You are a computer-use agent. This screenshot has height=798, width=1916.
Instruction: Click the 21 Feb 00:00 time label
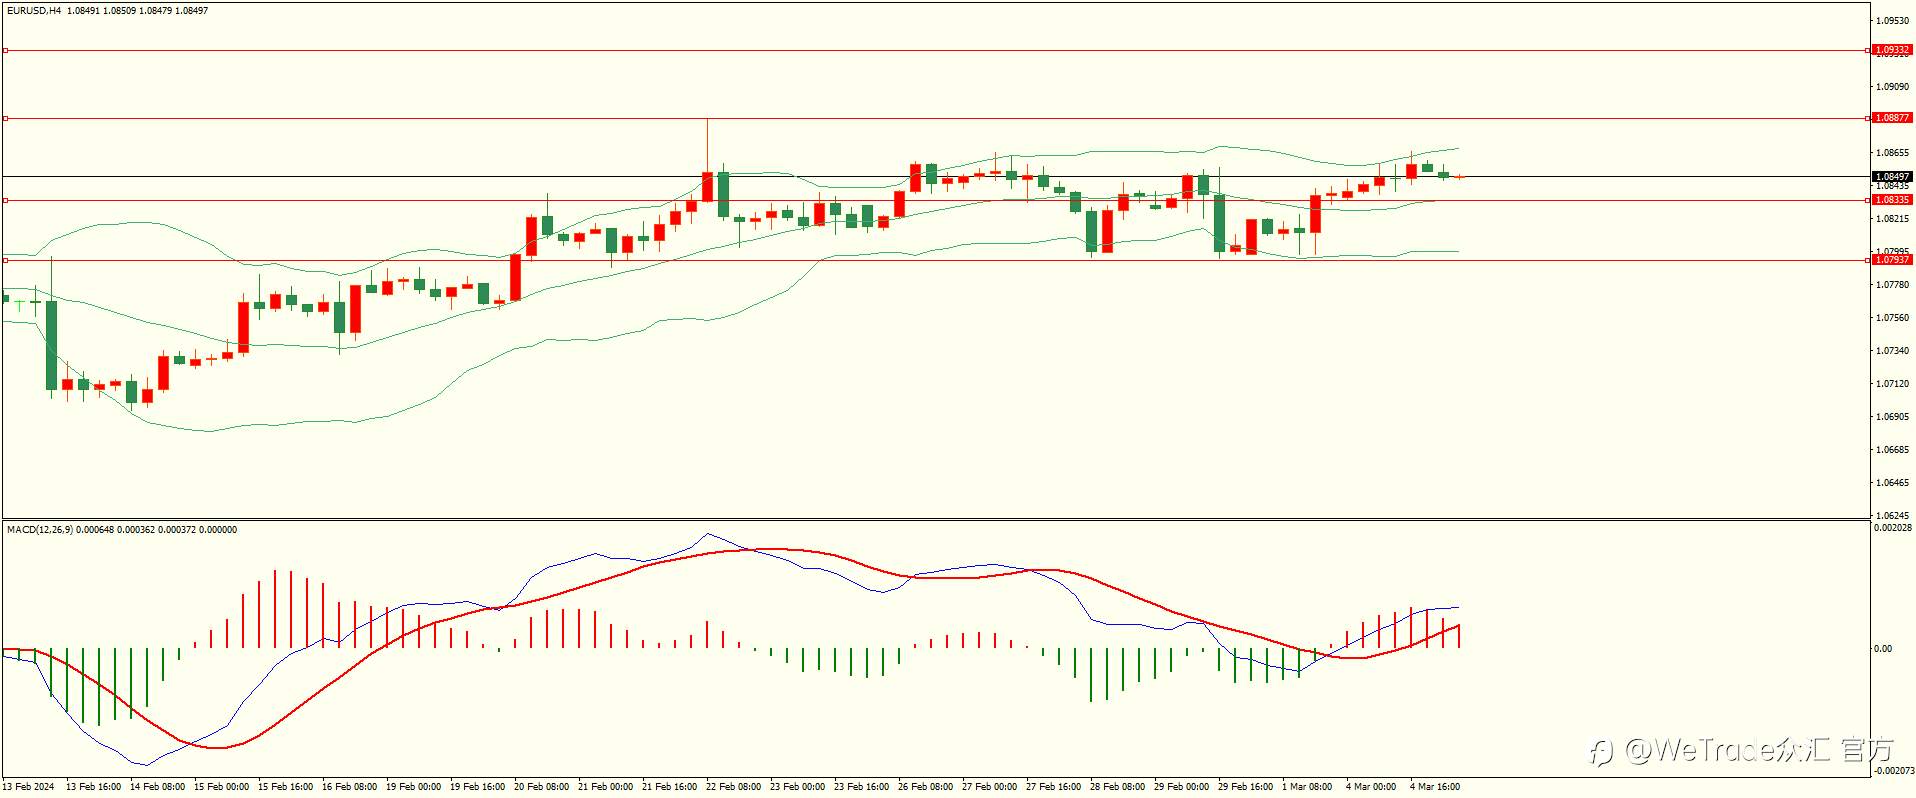click(x=606, y=787)
